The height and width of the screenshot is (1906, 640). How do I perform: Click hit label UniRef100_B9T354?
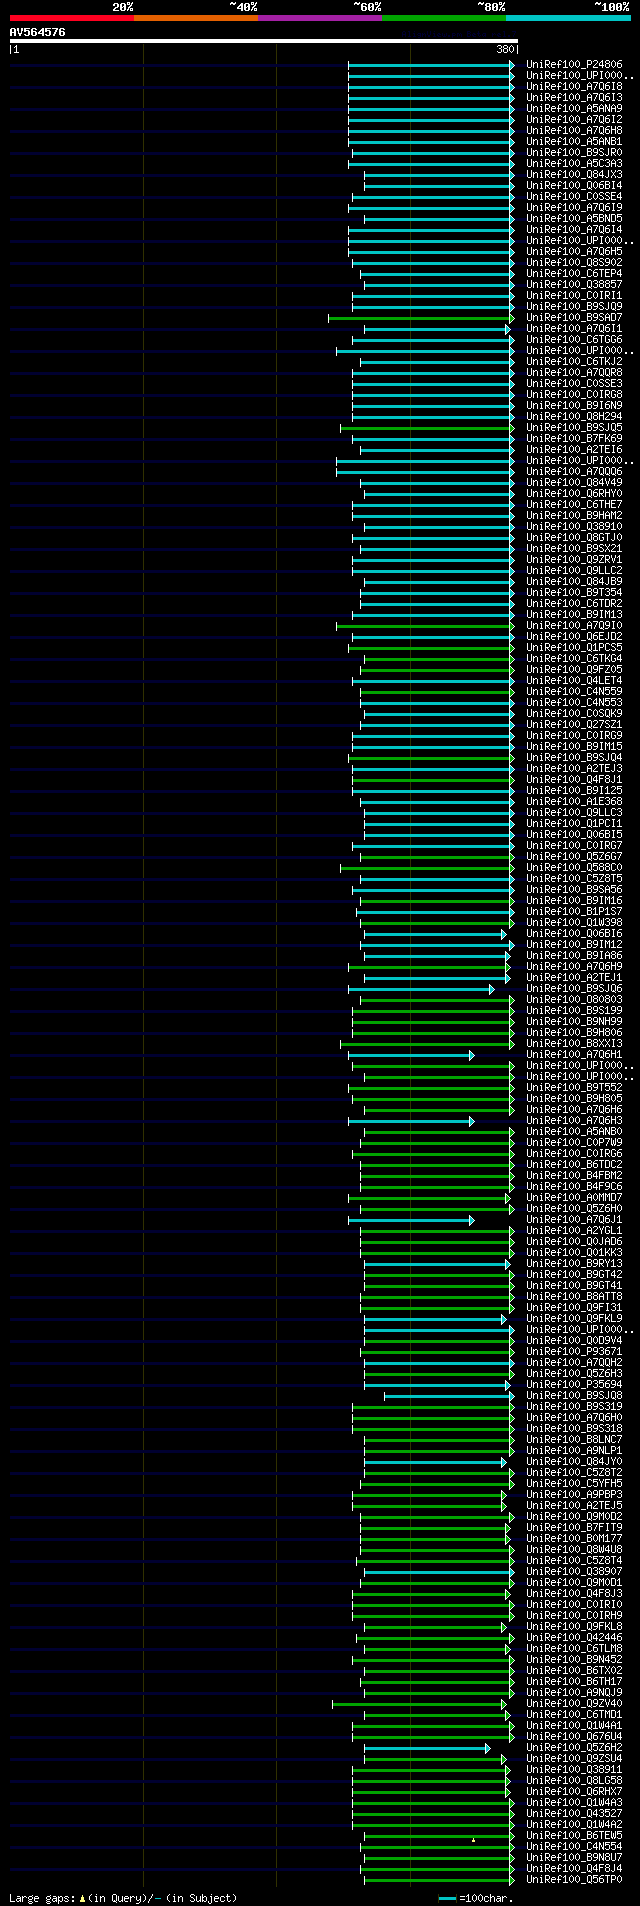(574, 593)
